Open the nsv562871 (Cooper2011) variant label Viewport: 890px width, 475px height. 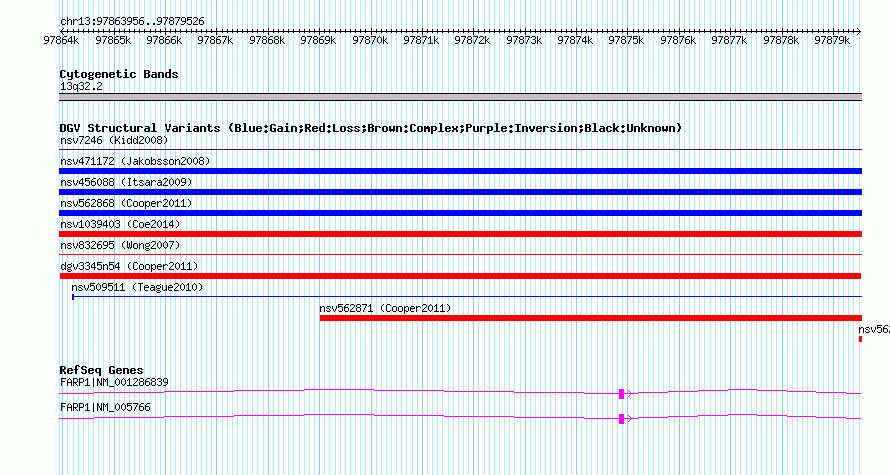[385, 308]
